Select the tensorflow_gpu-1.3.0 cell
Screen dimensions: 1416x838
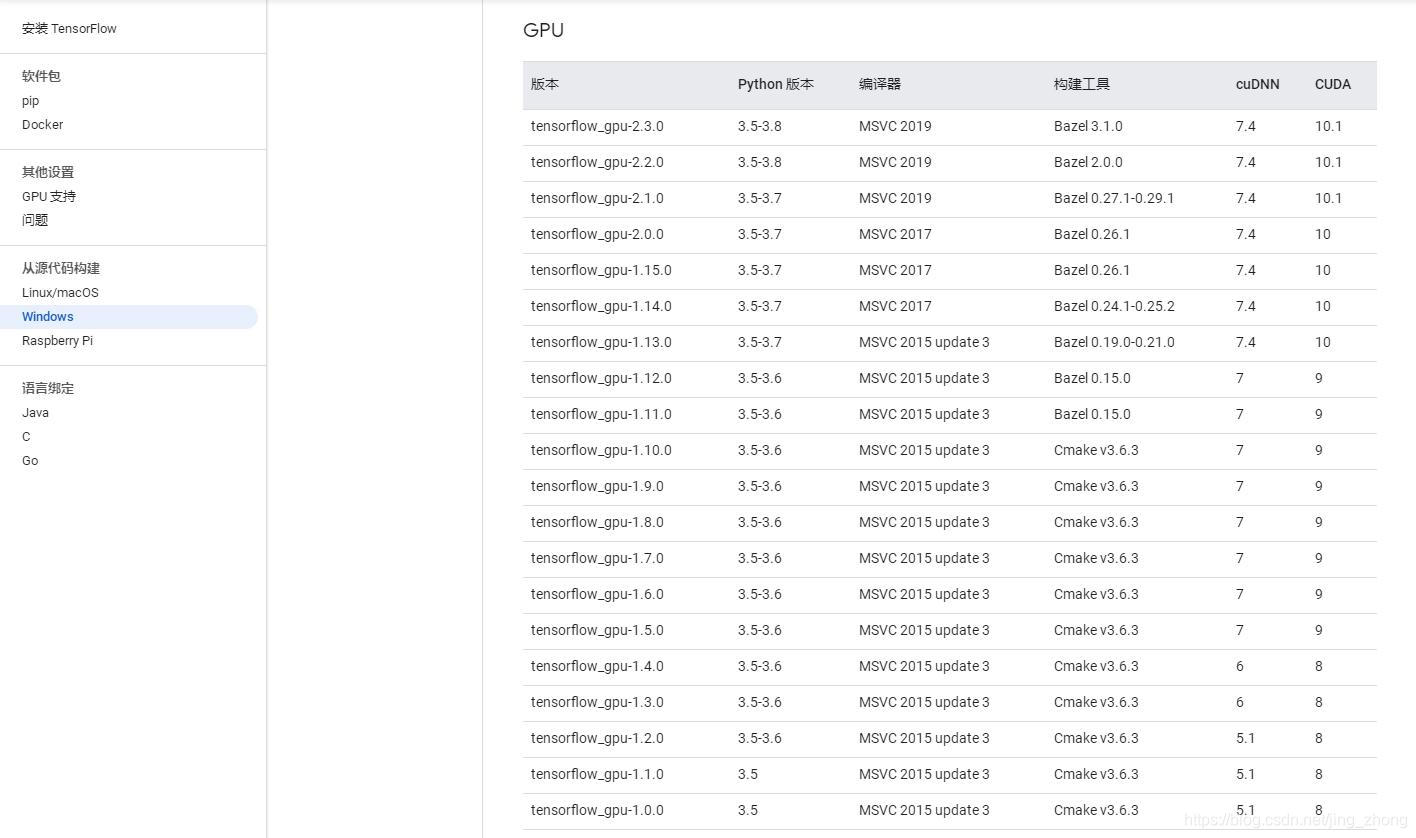pyautogui.click(x=597, y=703)
